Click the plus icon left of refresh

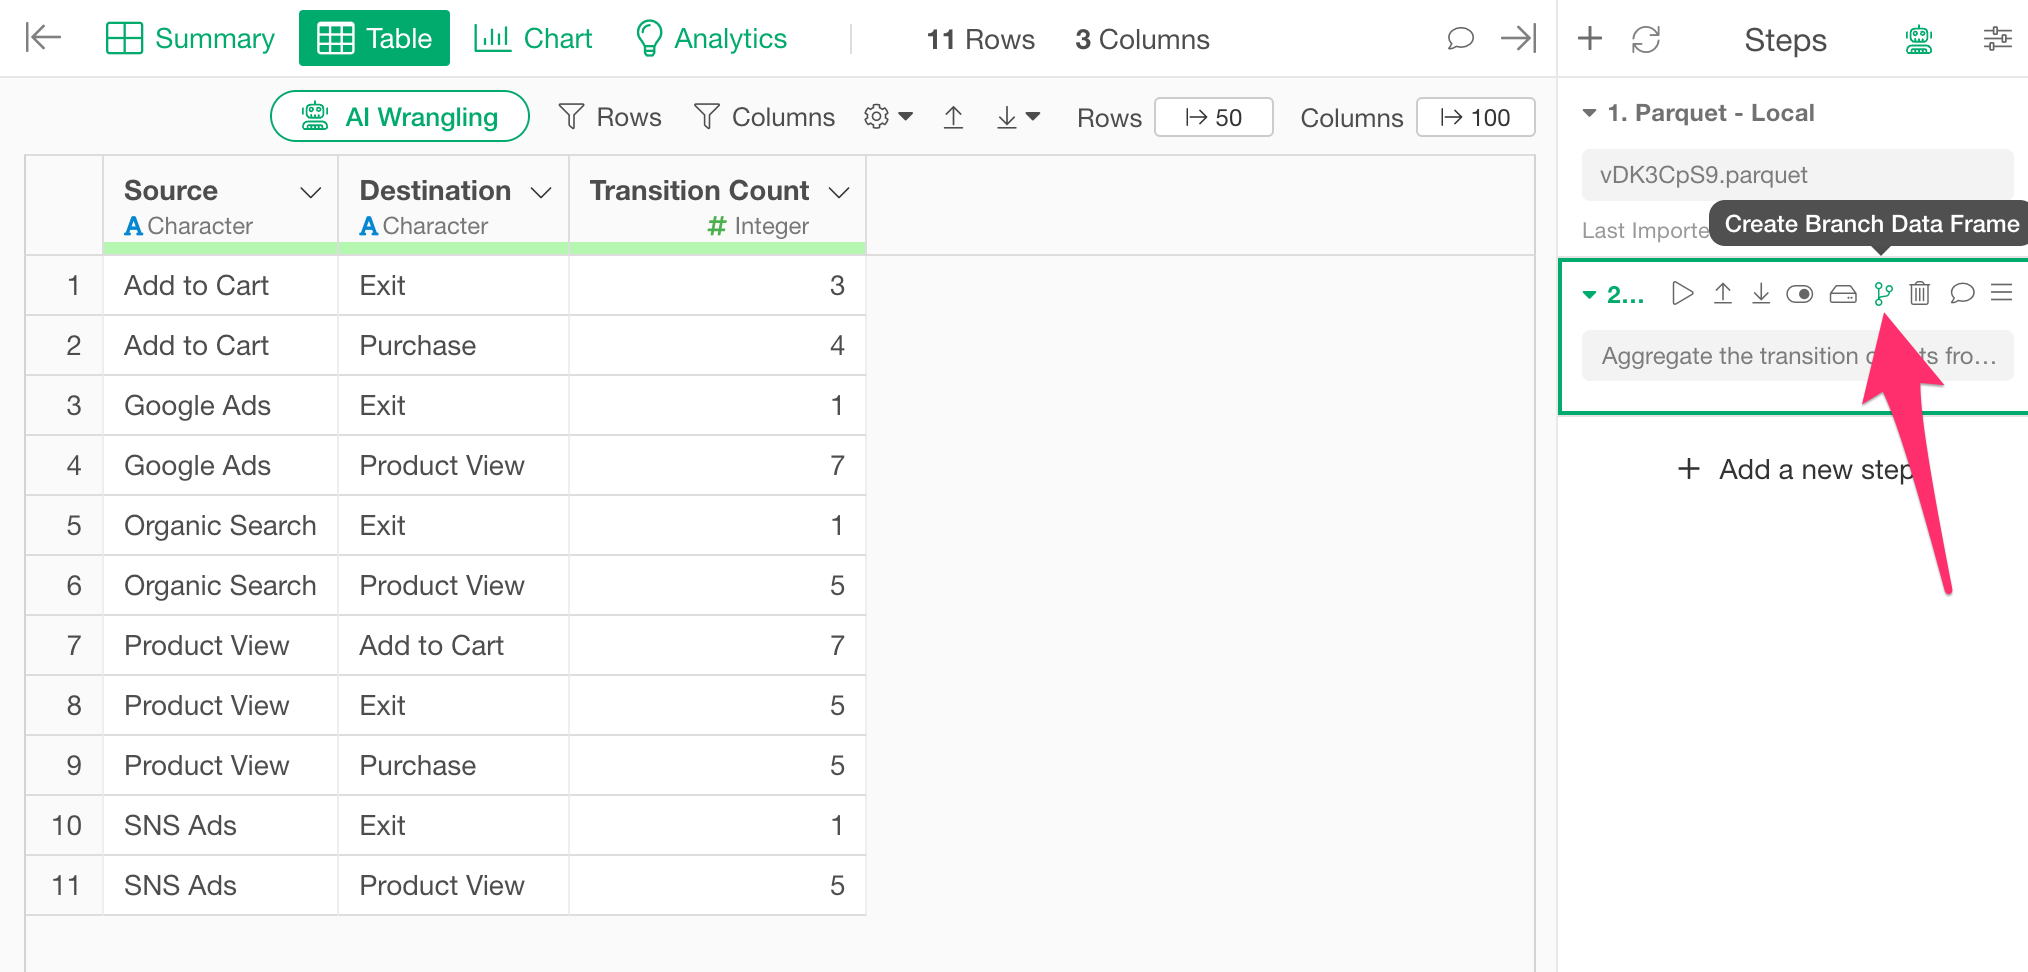tap(1589, 40)
